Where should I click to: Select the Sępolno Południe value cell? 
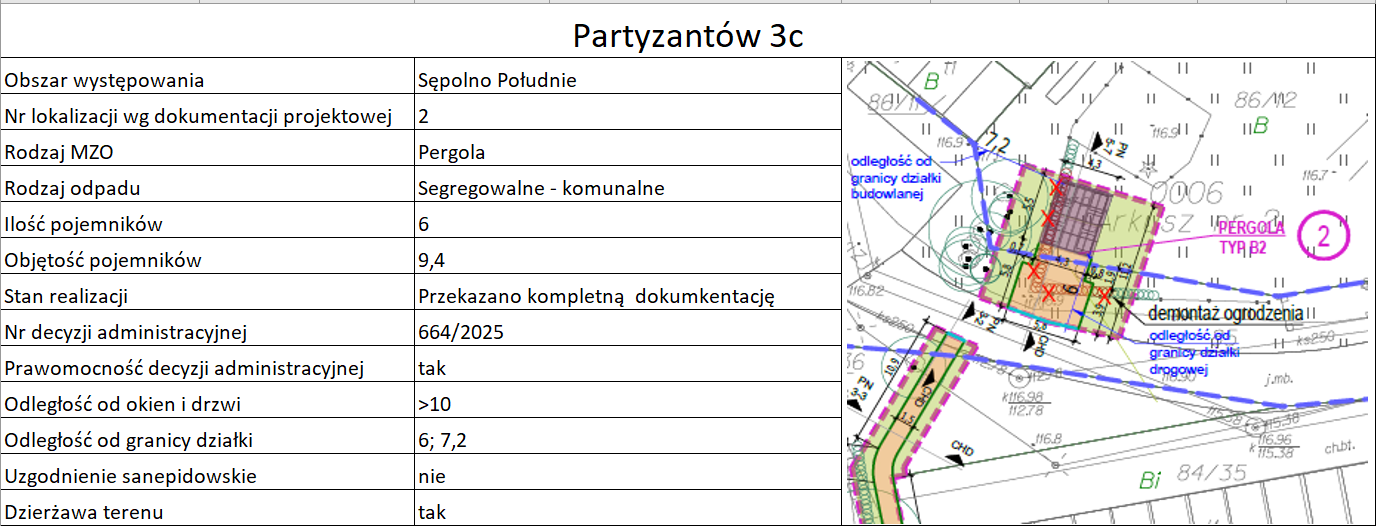coord(626,80)
